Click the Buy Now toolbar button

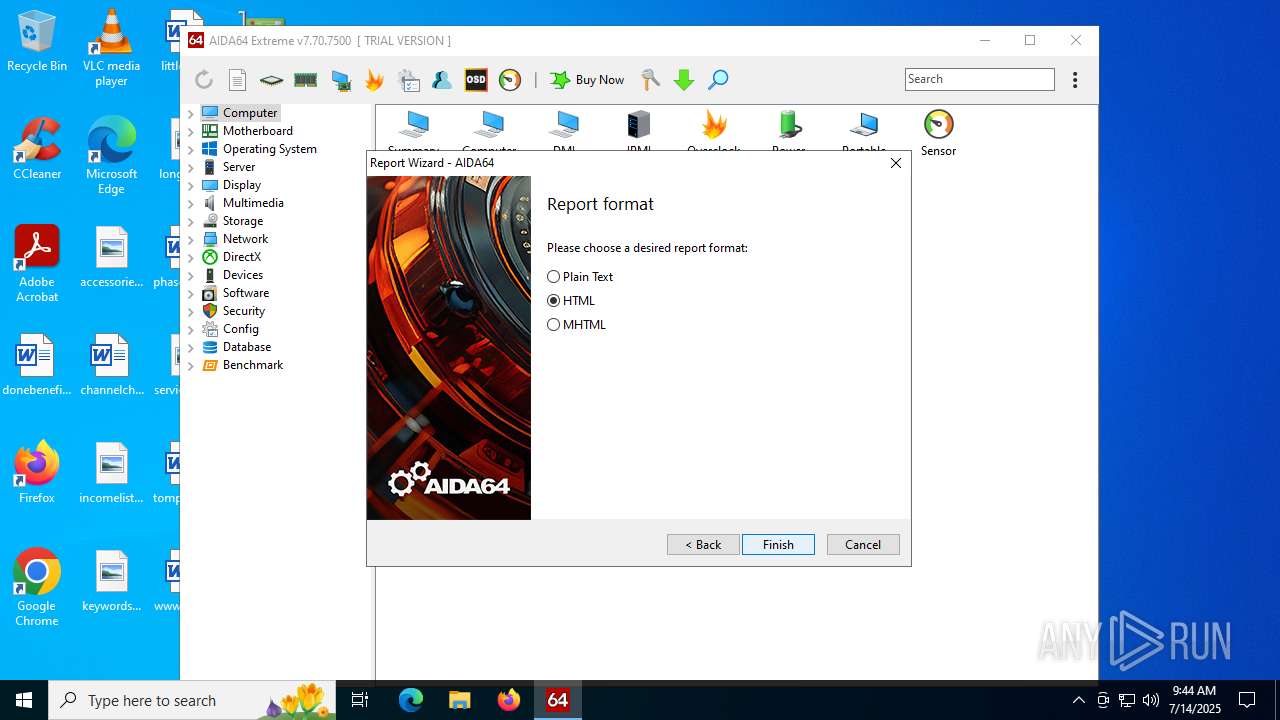pos(587,80)
